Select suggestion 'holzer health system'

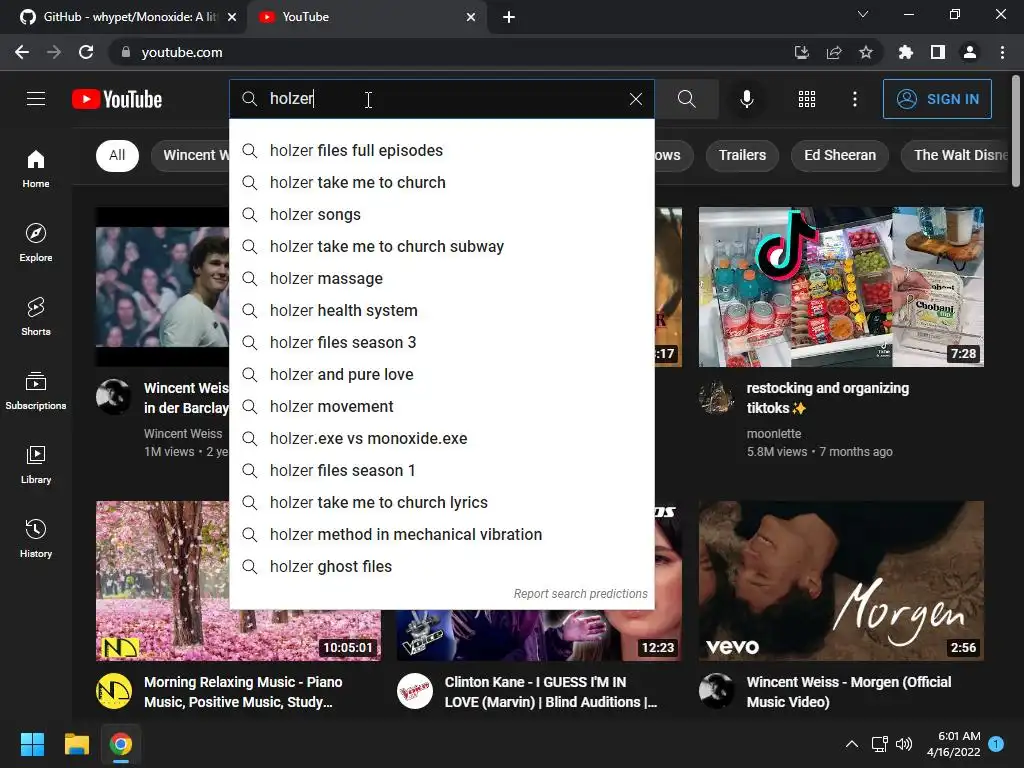tap(441, 311)
